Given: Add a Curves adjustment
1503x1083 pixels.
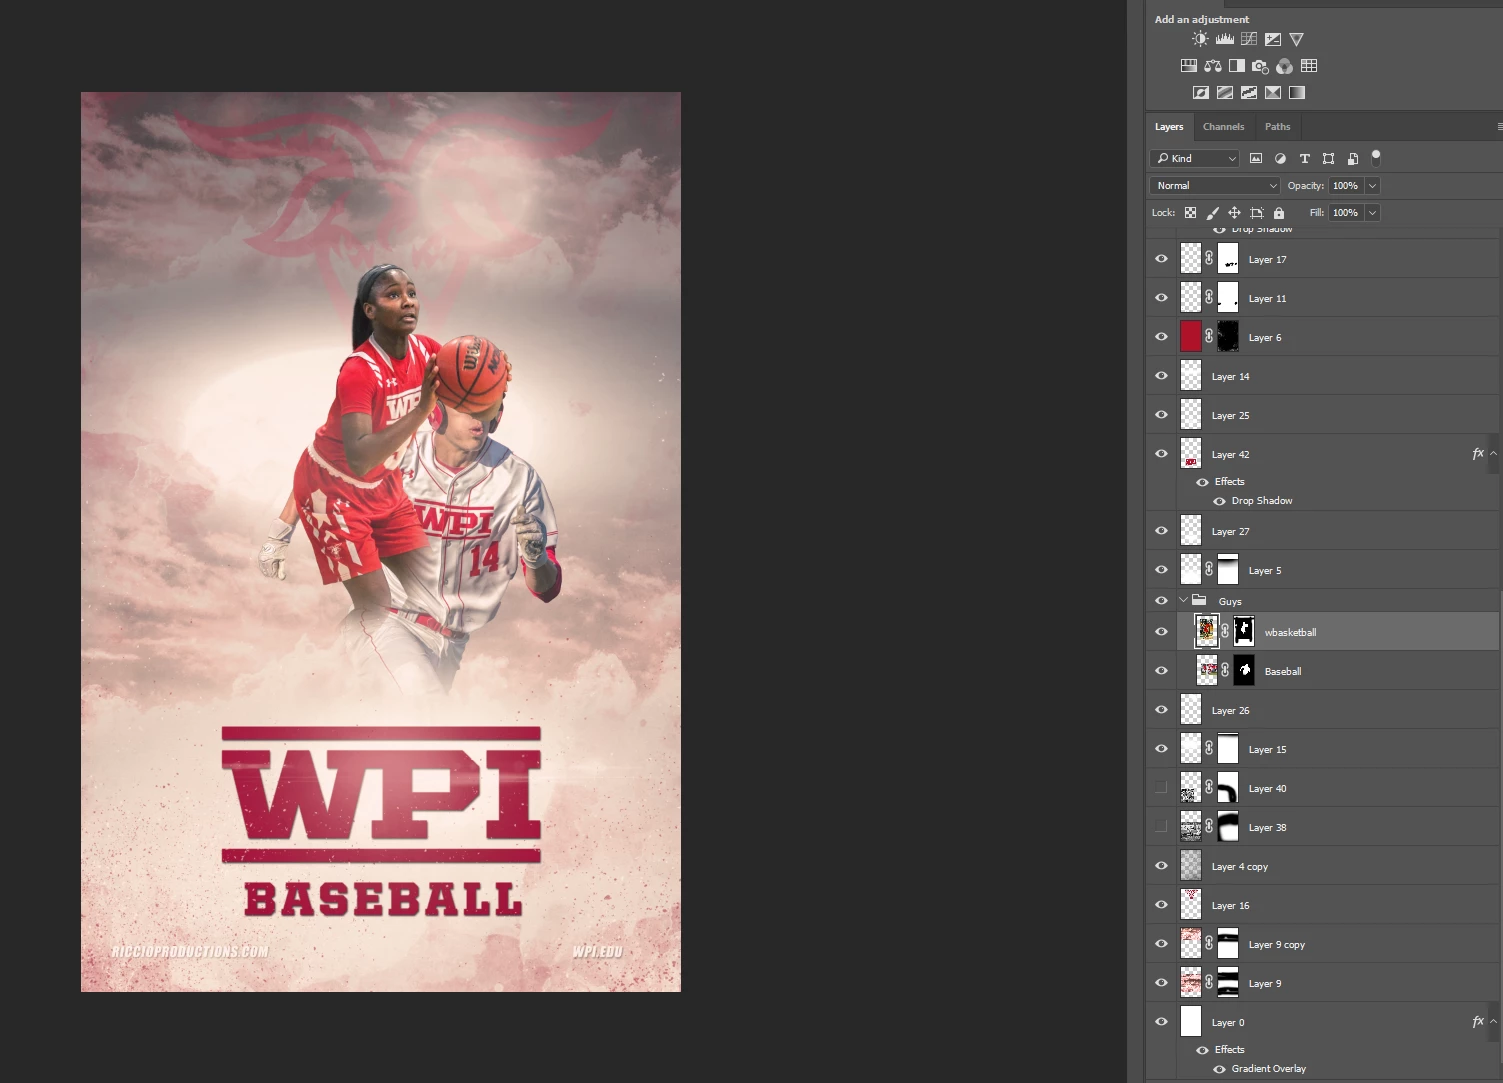Looking at the screenshot, I should [1249, 39].
